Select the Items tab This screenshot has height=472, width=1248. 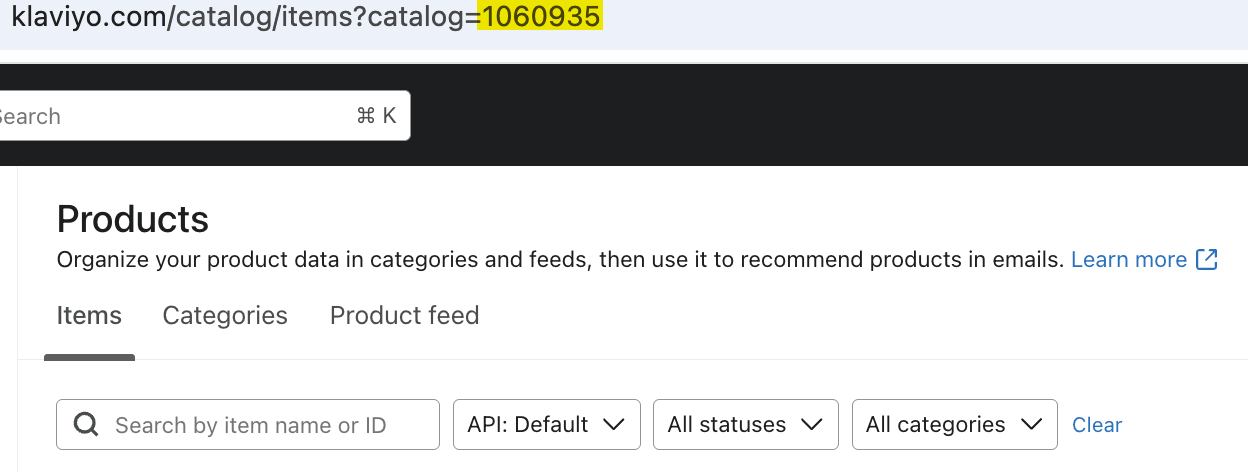[x=89, y=316]
